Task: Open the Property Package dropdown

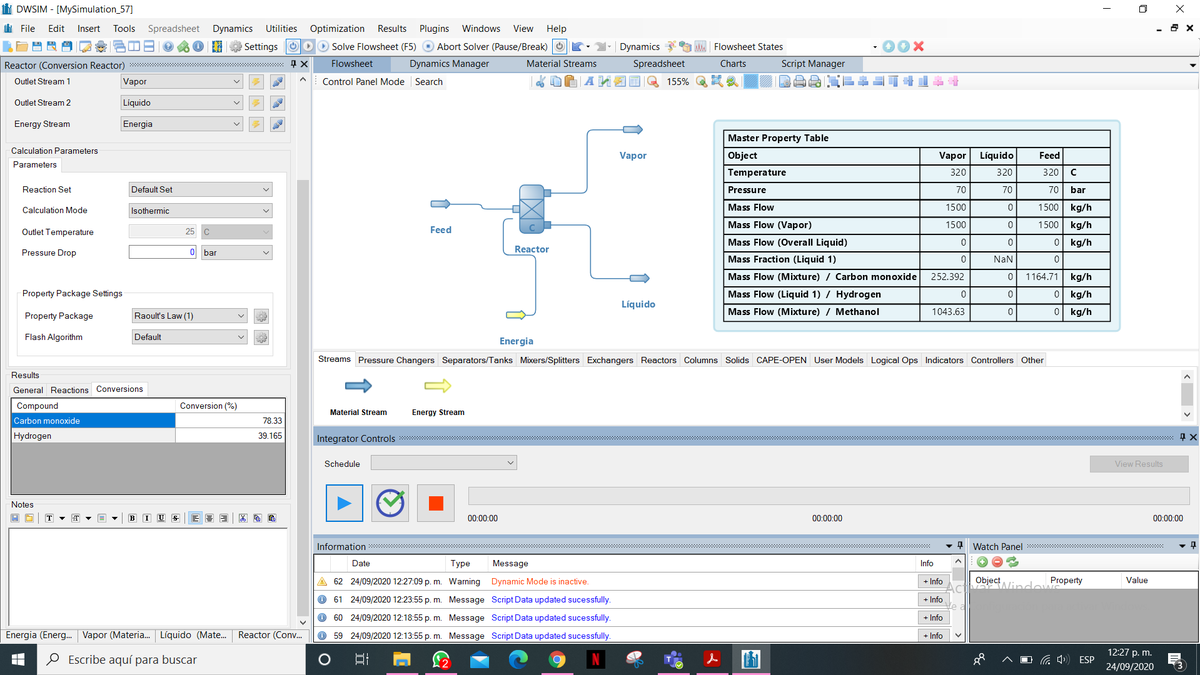Action: click(189, 316)
